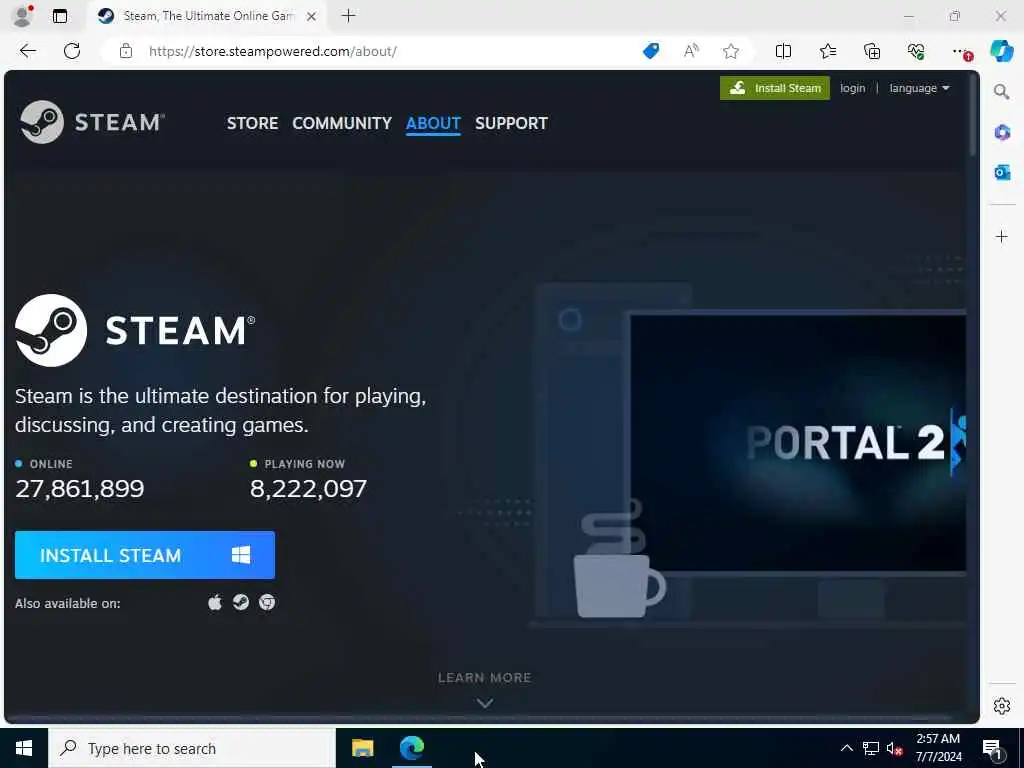View site information lock icon
The width and height of the screenshot is (1024, 768).
coord(126,51)
